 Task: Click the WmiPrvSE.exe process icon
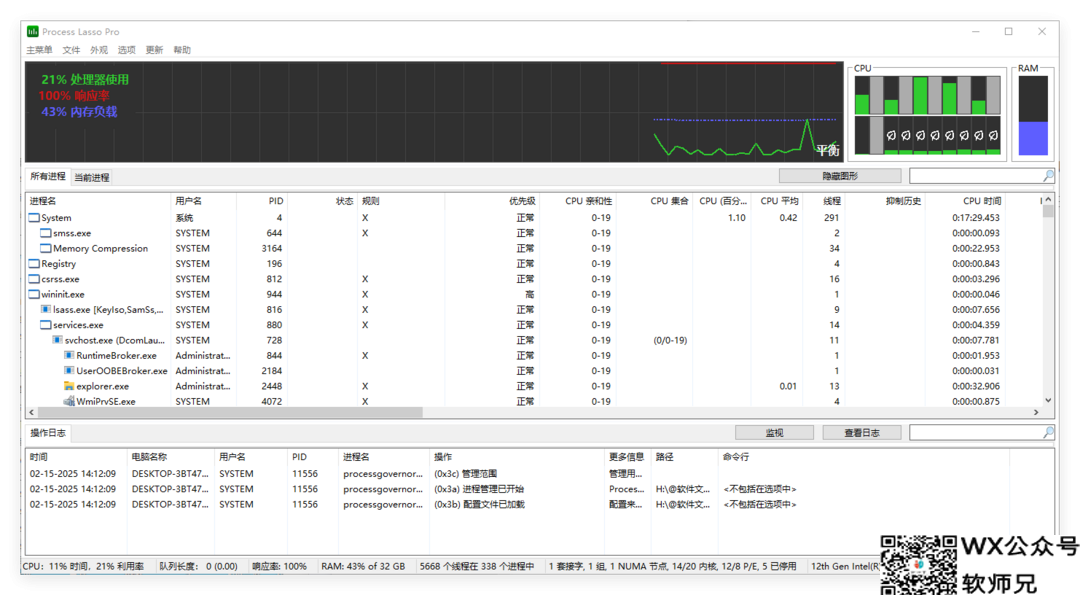tap(69, 401)
